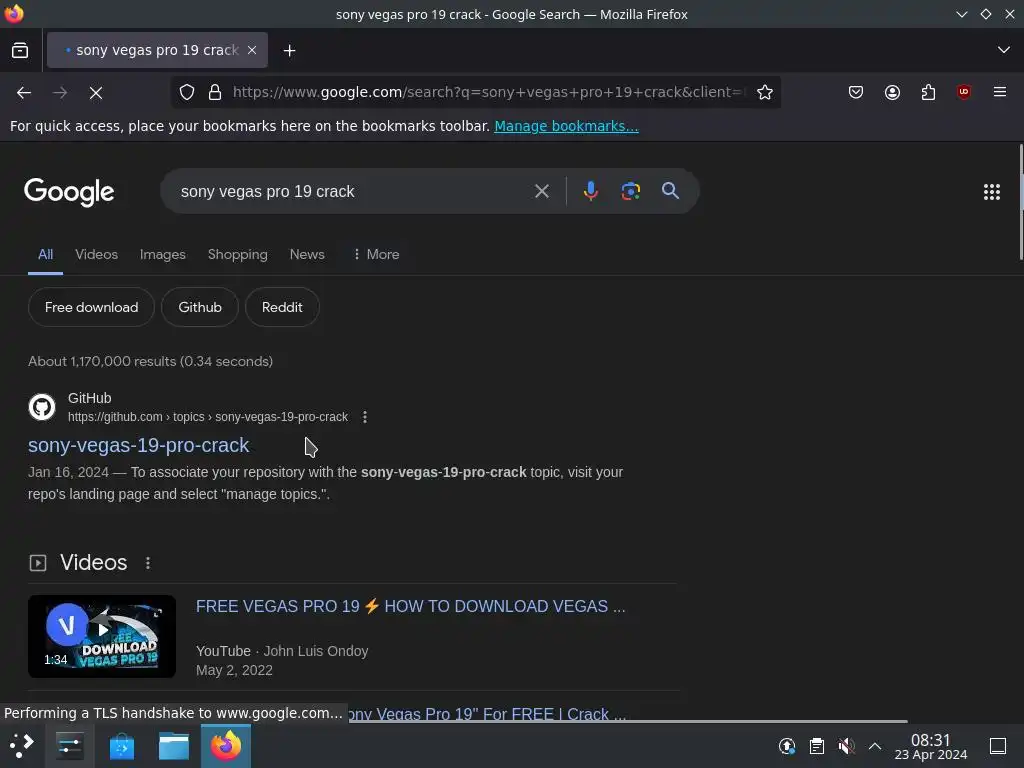Click the Google logo
Viewport: 1024px width, 768px height.
pyautogui.click(x=69, y=192)
